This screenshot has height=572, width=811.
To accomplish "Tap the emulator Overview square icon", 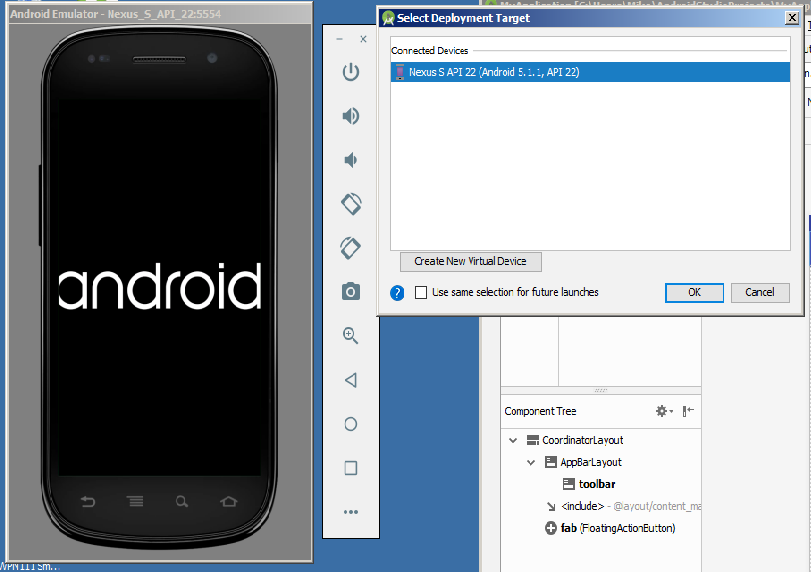I will pyautogui.click(x=351, y=468).
